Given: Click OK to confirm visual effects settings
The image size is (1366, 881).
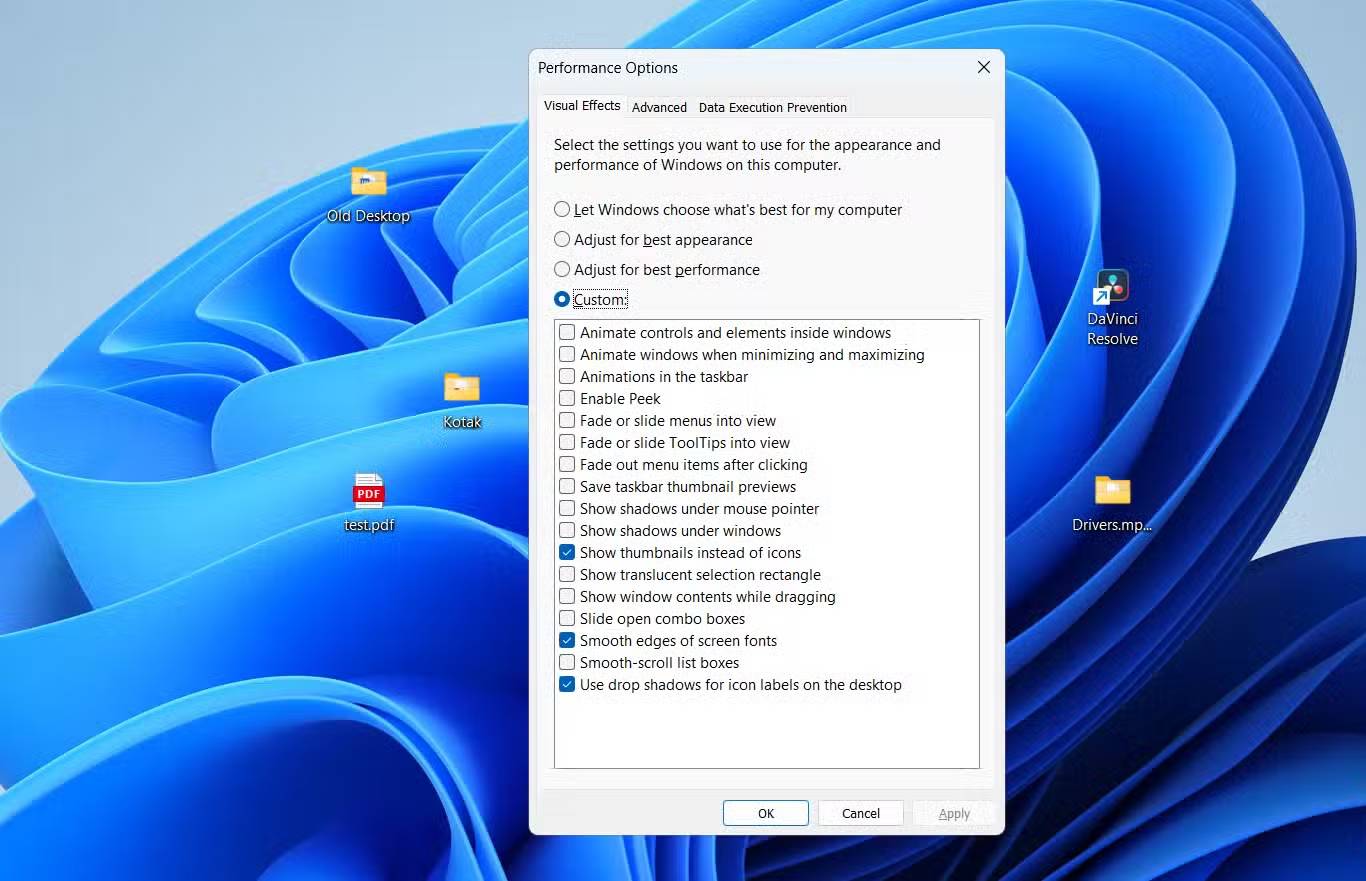Looking at the screenshot, I should coord(765,813).
